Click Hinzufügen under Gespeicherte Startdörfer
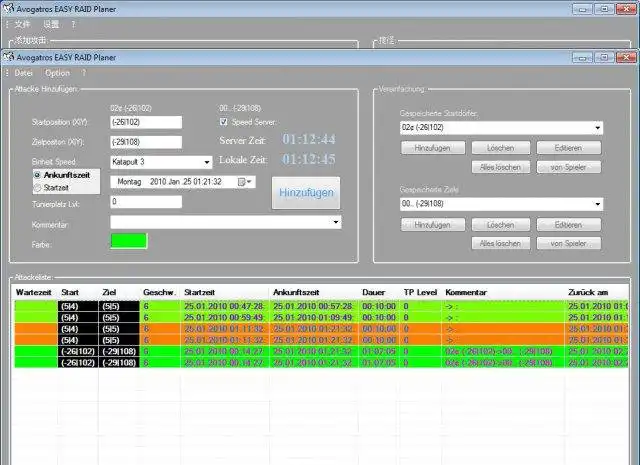This screenshot has width=640, height=465. (433, 148)
